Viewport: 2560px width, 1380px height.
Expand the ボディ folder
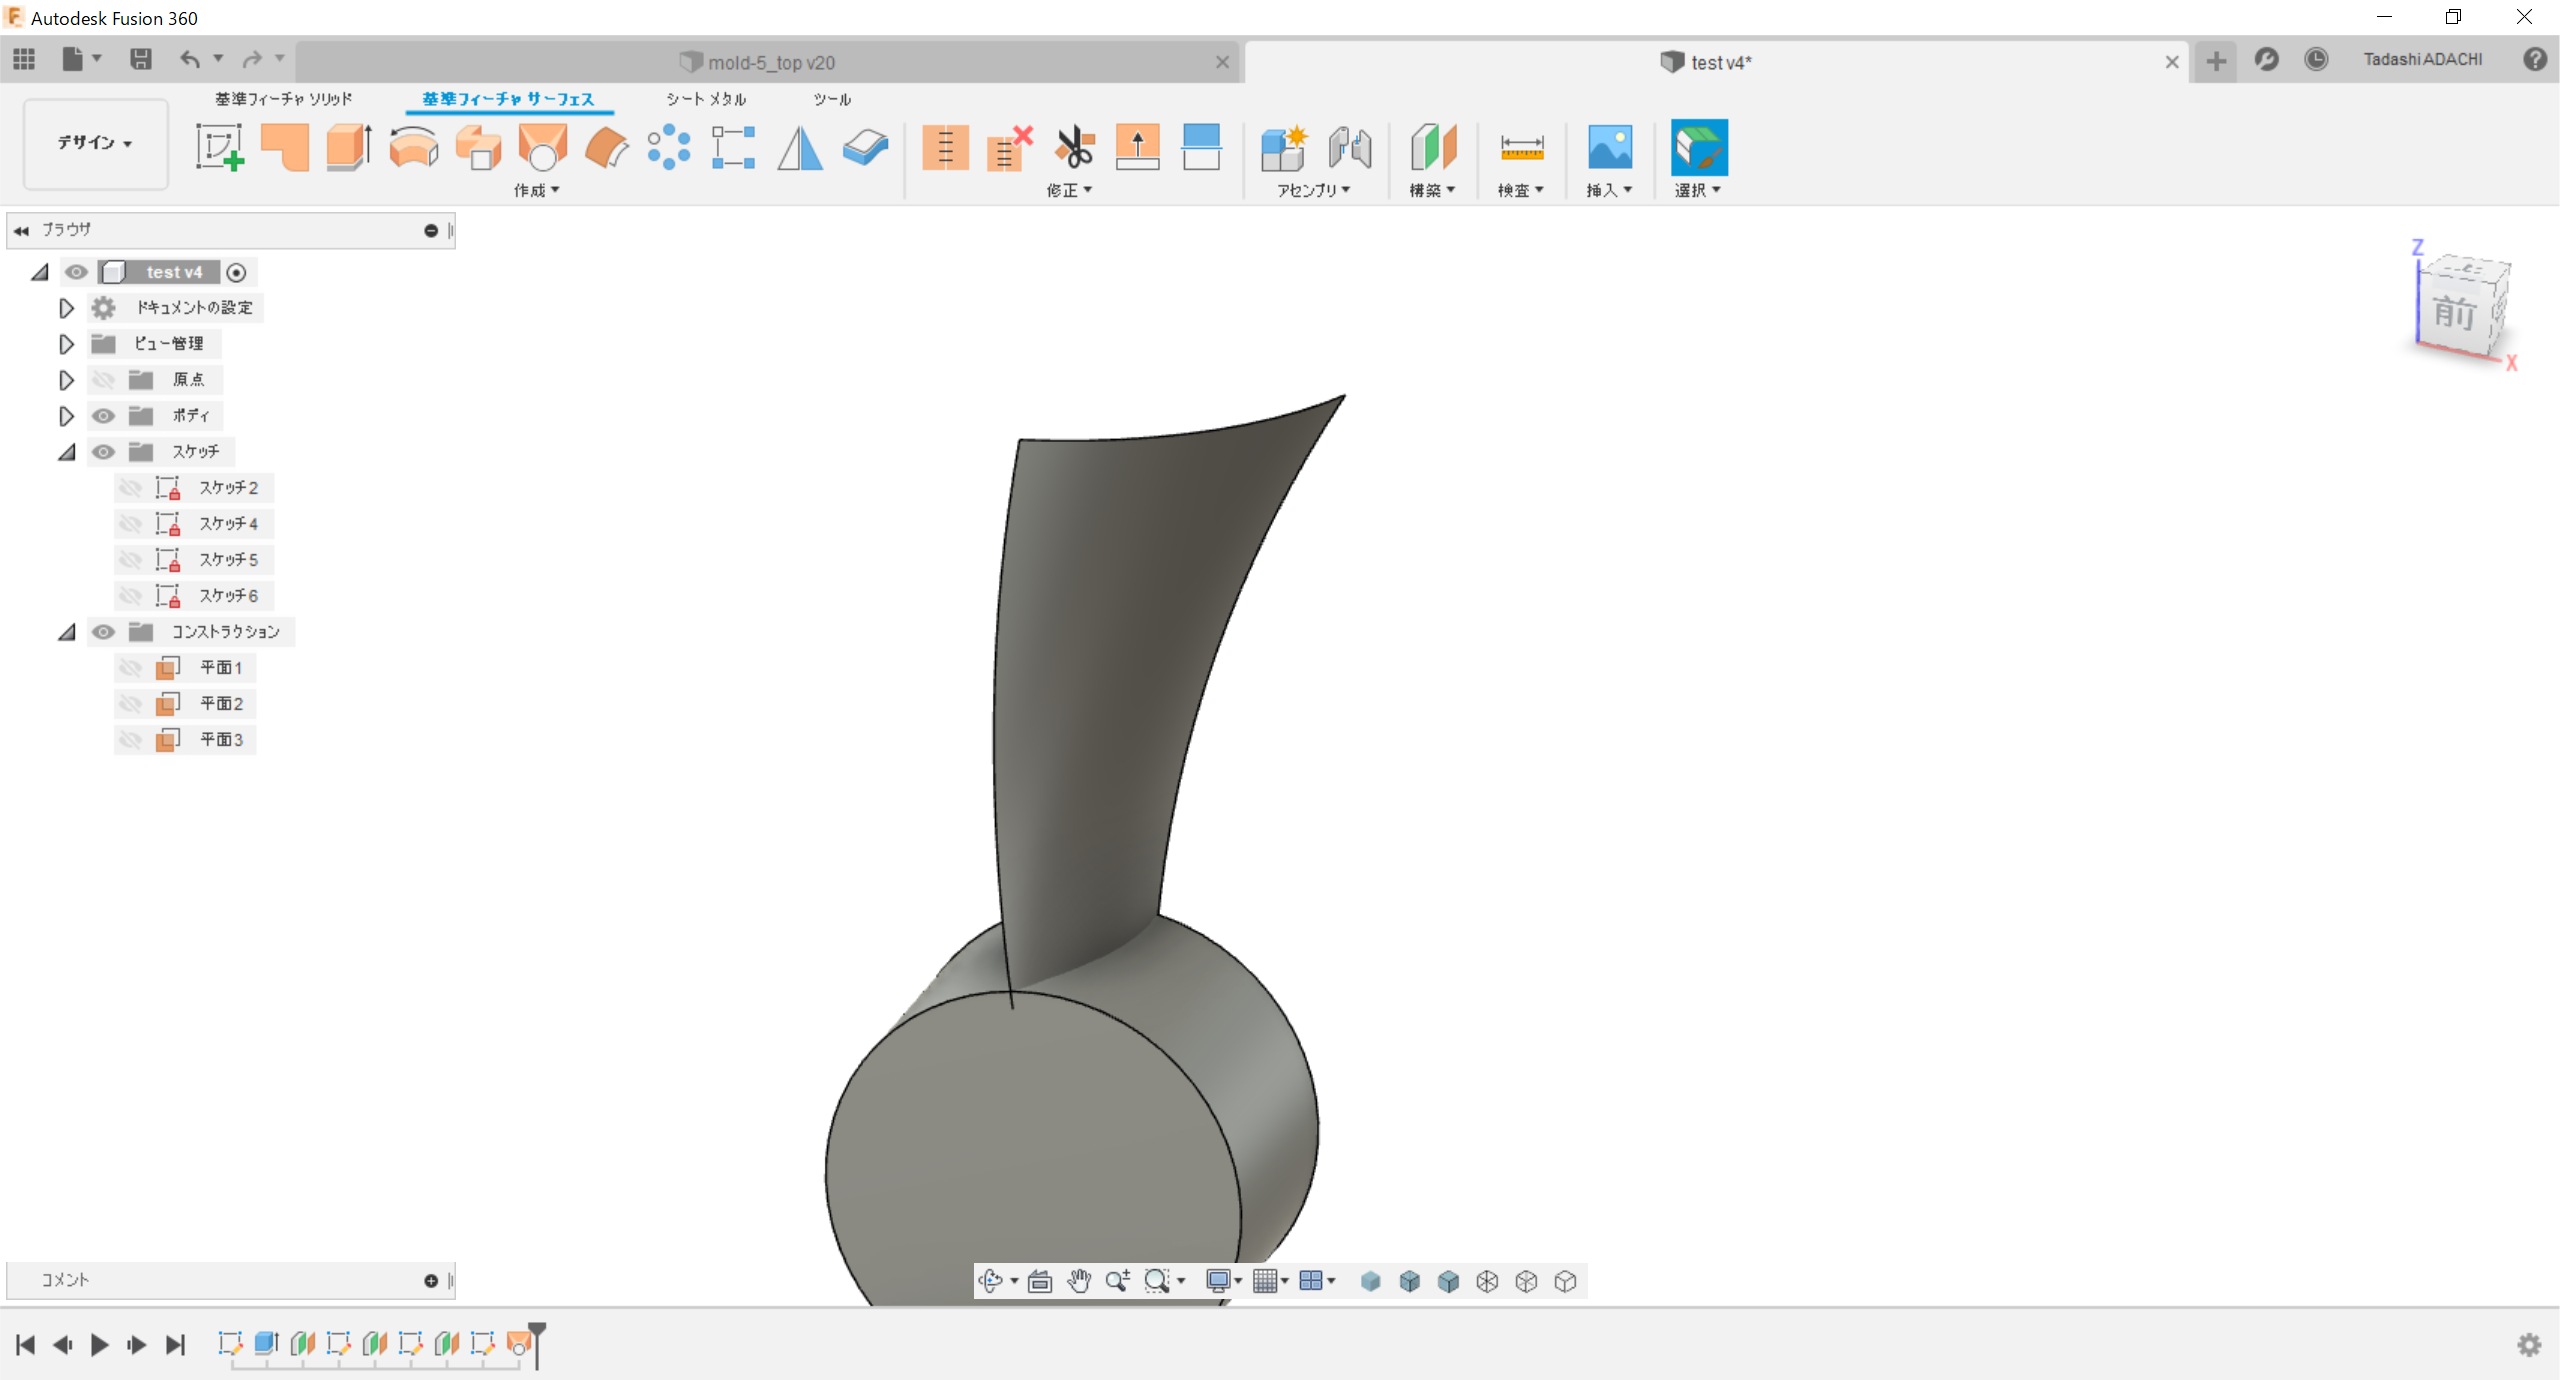(66, 416)
